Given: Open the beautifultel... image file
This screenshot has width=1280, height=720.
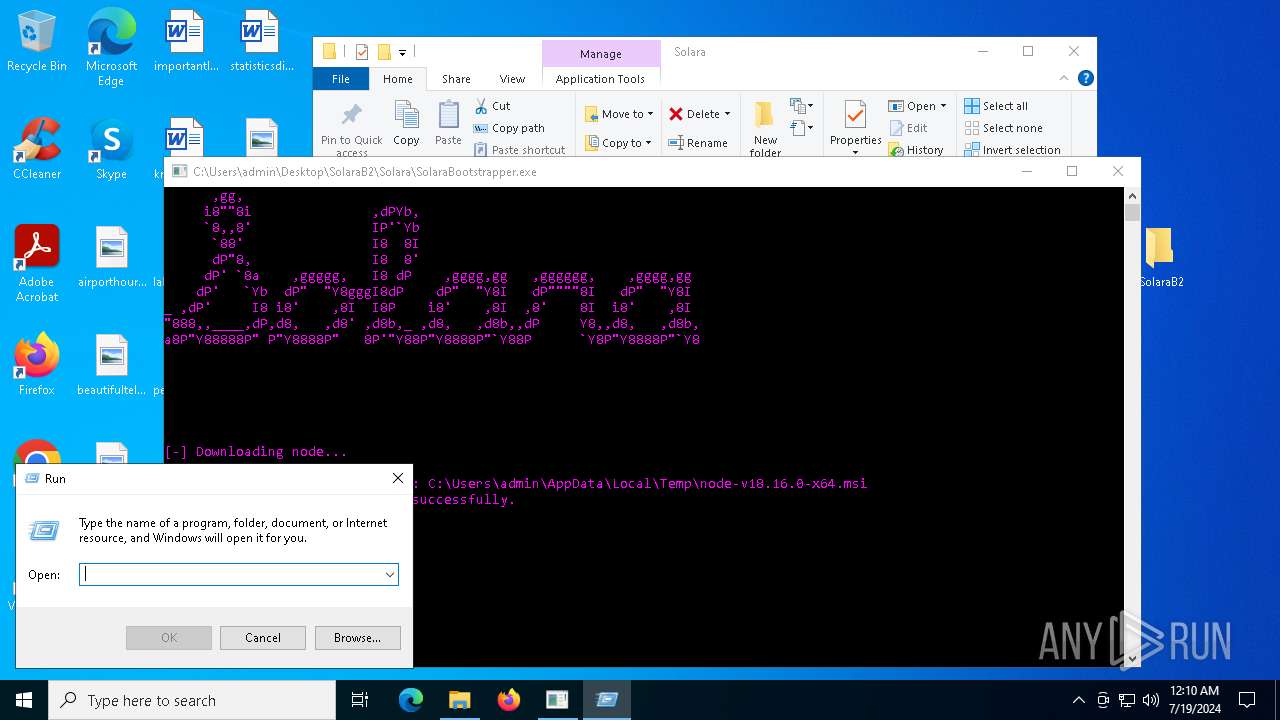Looking at the screenshot, I should click(111, 365).
